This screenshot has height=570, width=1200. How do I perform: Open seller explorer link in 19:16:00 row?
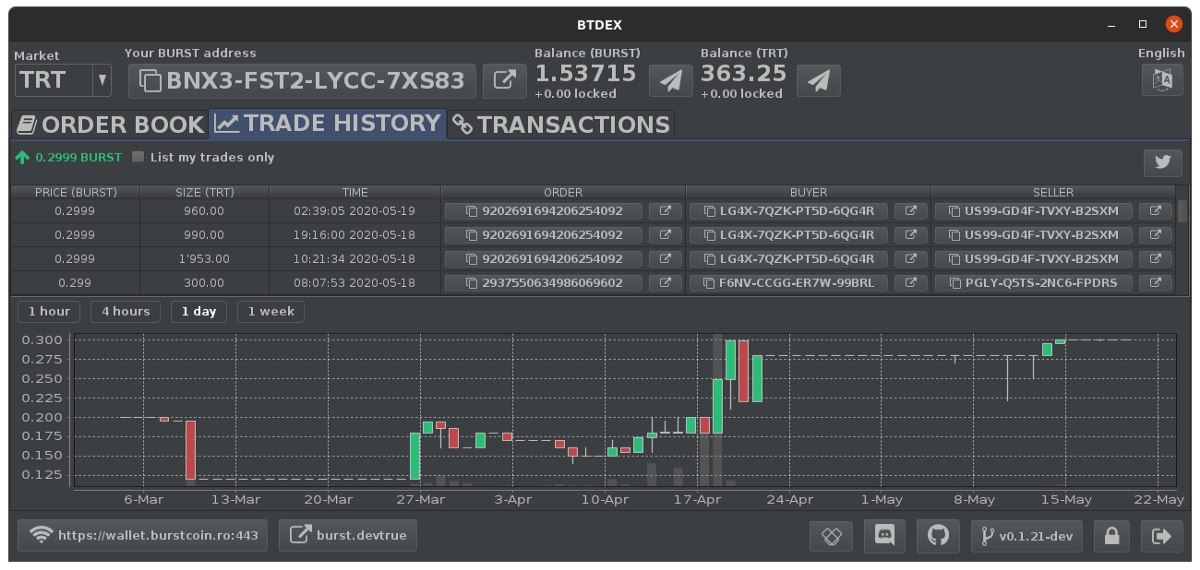click(x=1155, y=235)
